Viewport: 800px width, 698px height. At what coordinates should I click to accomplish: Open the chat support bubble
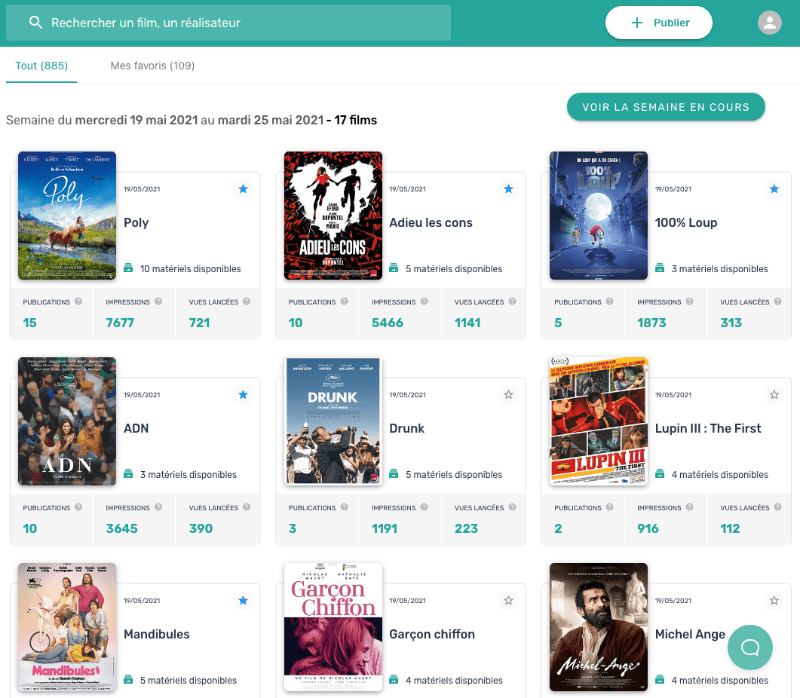[749, 647]
